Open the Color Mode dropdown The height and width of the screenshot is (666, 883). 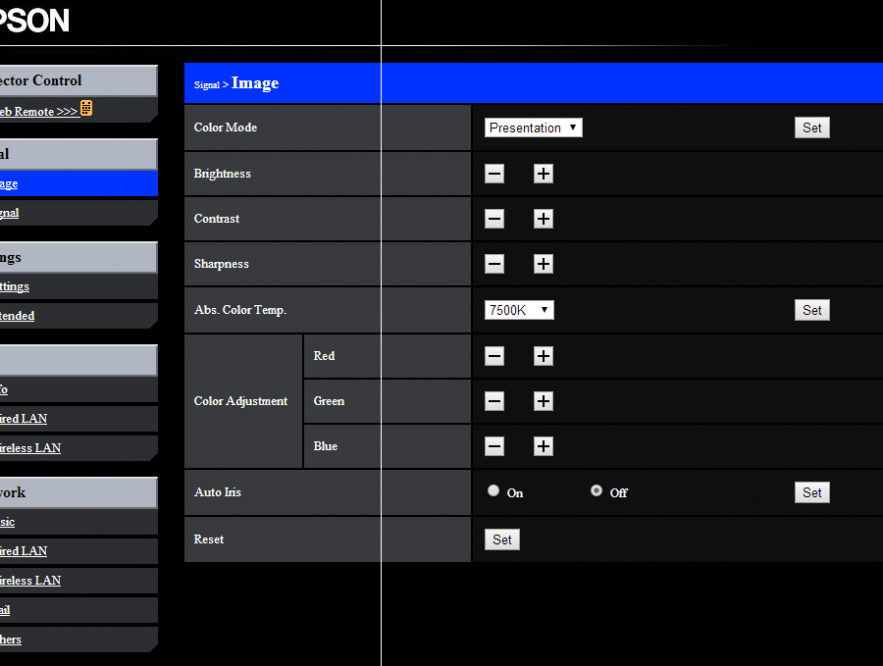(x=533, y=127)
